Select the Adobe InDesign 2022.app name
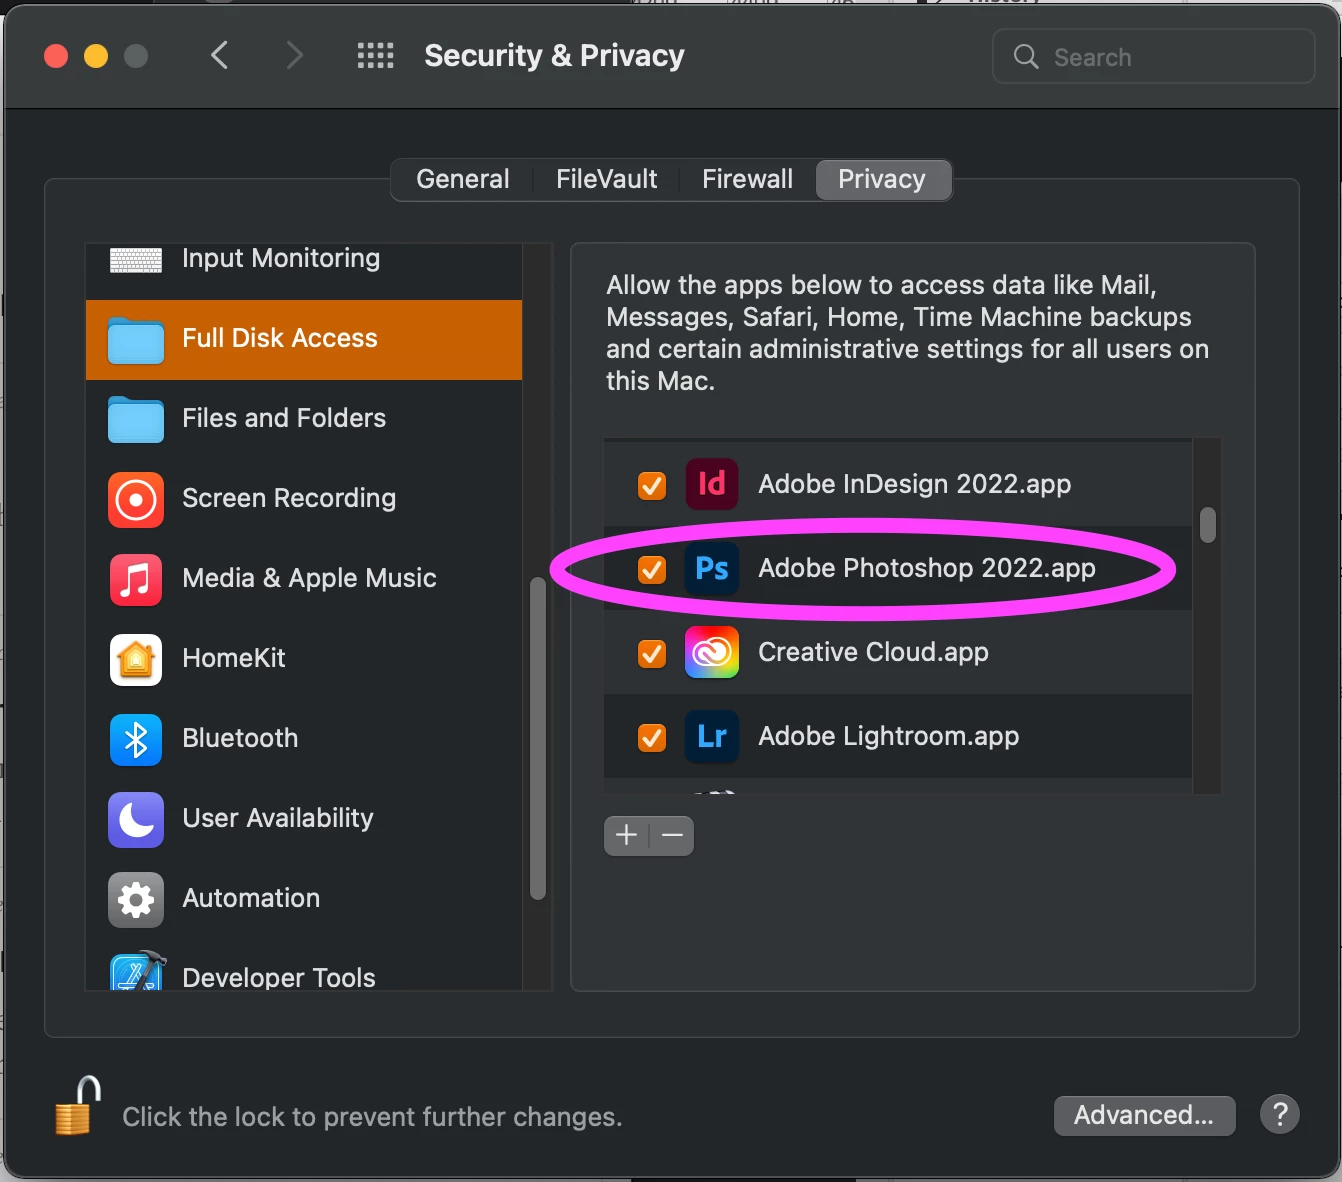 (914, 485)
